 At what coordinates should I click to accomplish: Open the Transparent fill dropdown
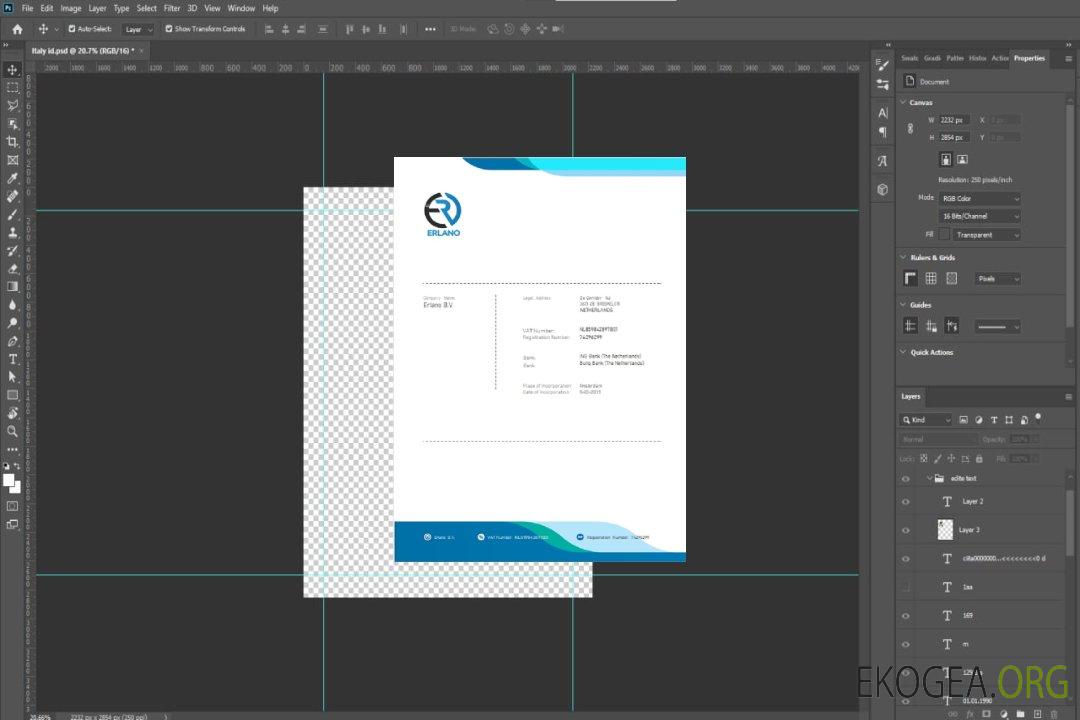(987, 235)
